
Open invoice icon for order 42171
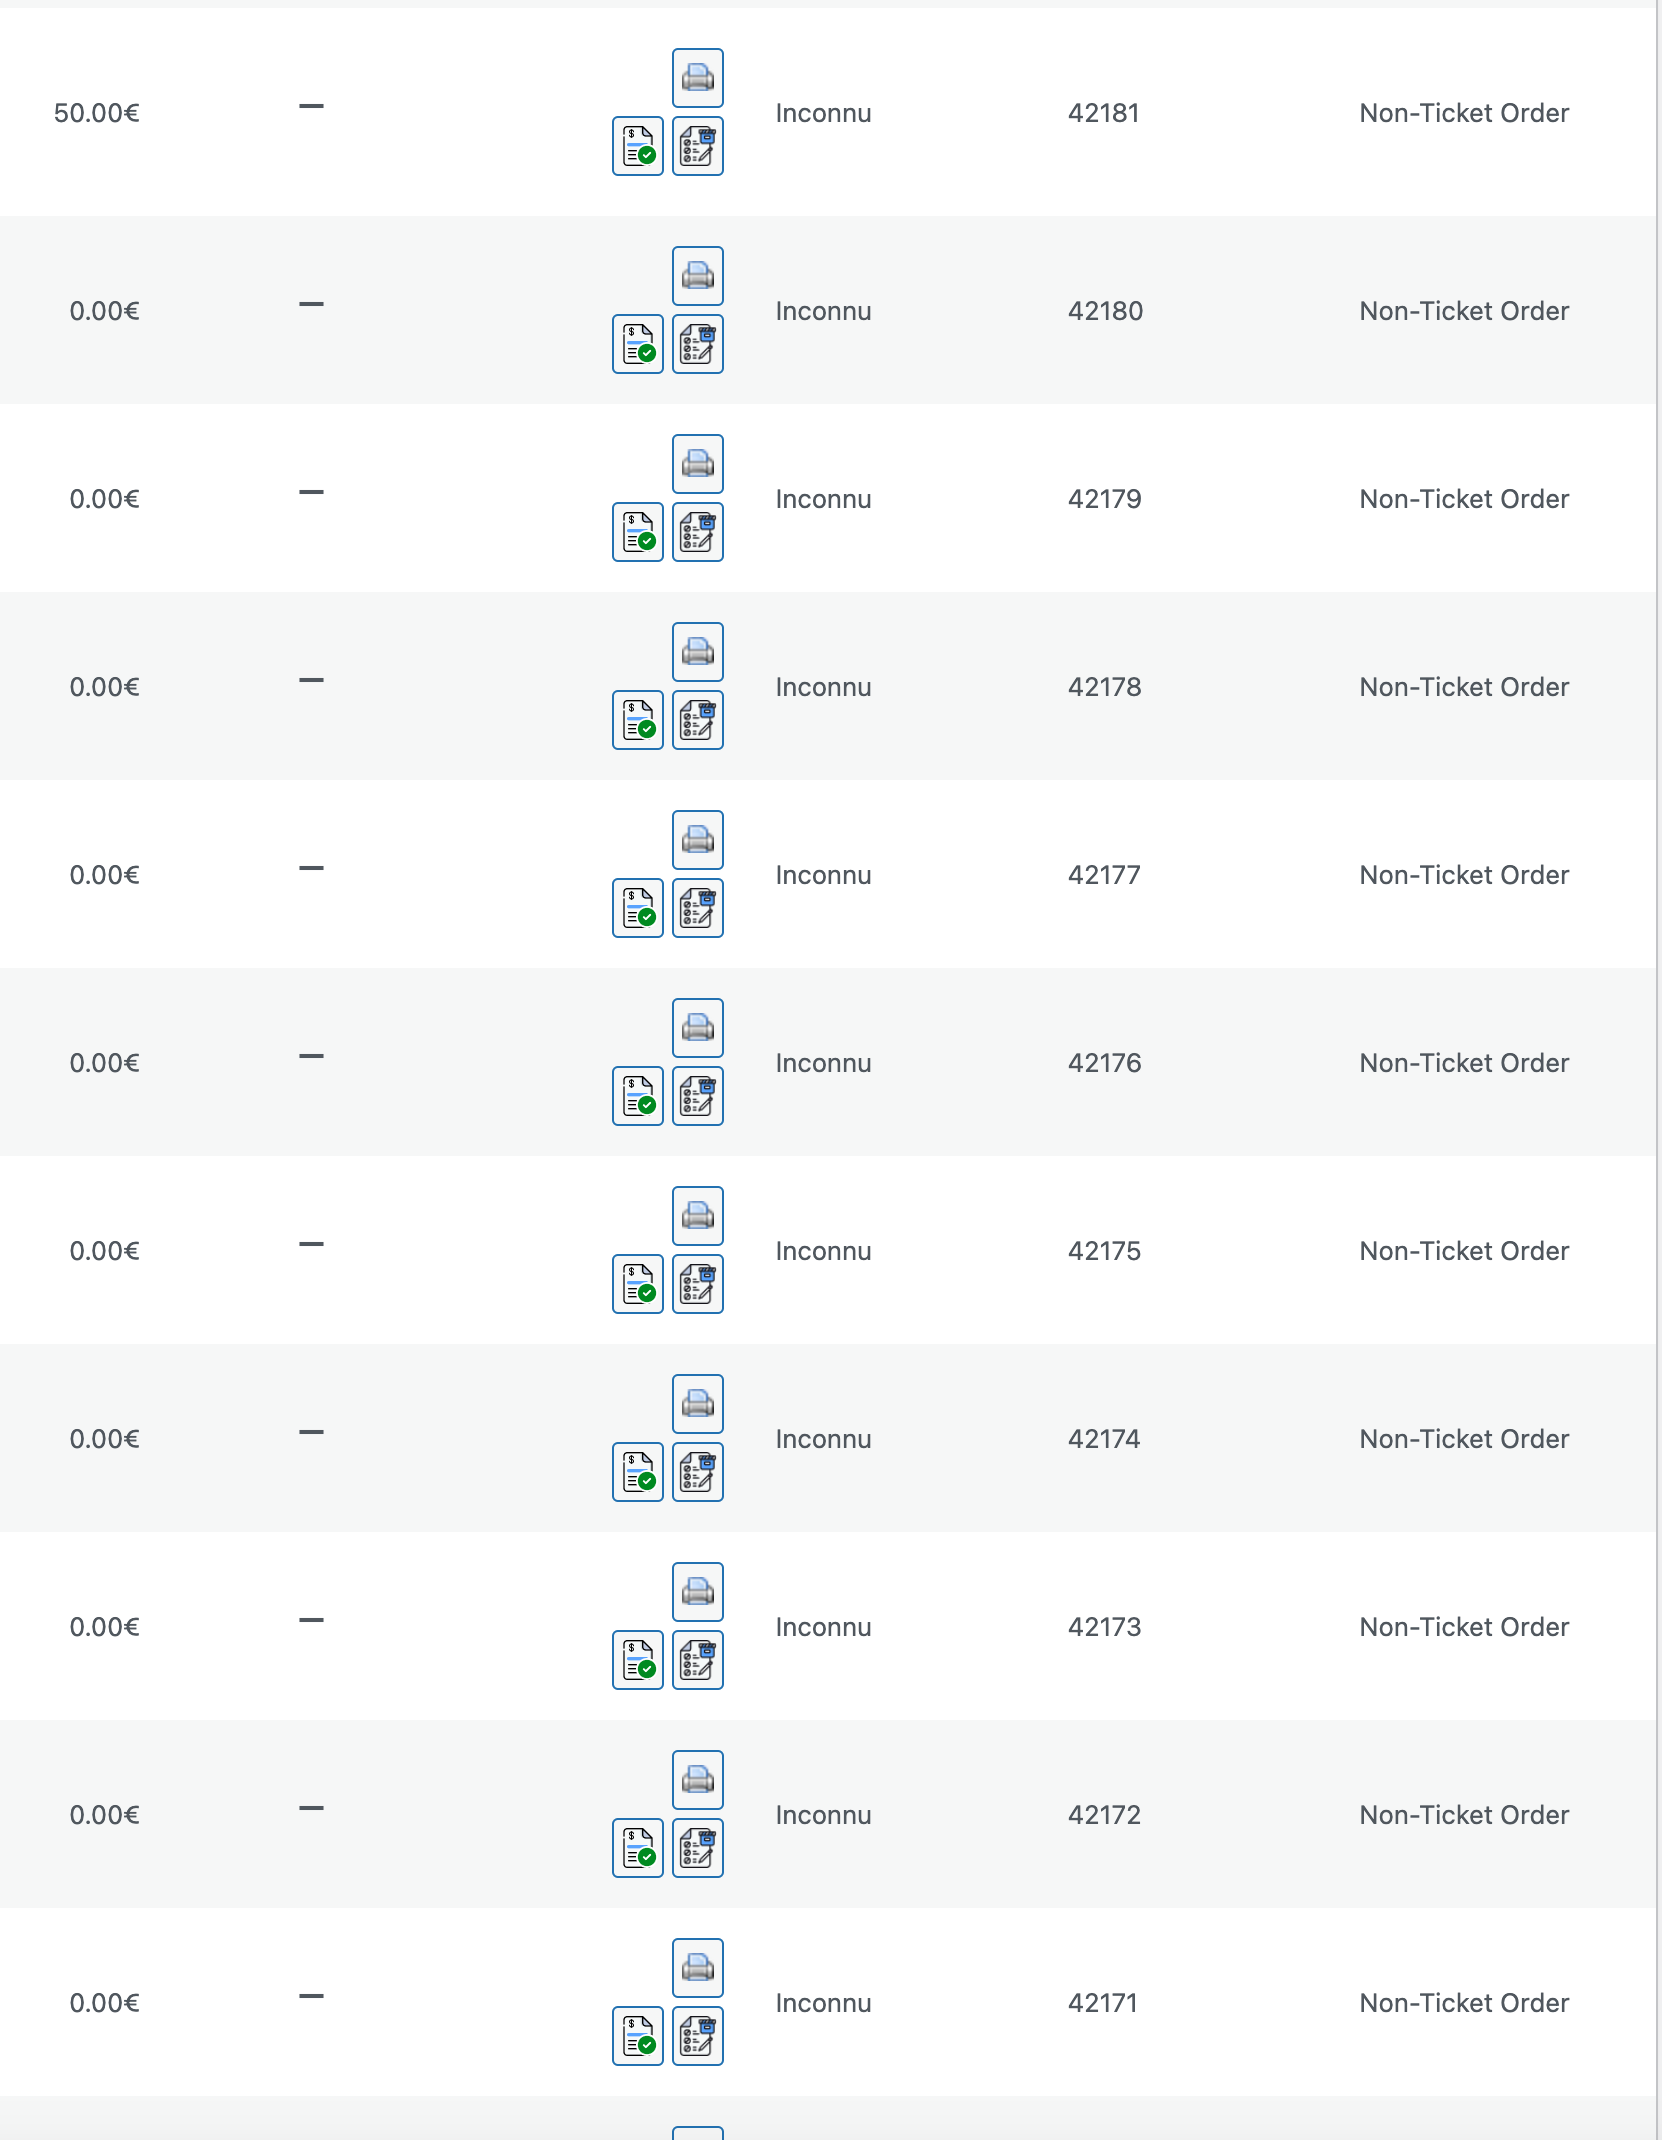pyautogui.click(x=638, y=2036)
